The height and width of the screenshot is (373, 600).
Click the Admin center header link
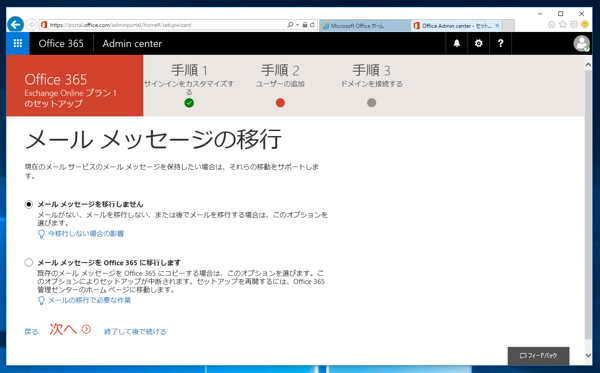click(x=132, y=44)
